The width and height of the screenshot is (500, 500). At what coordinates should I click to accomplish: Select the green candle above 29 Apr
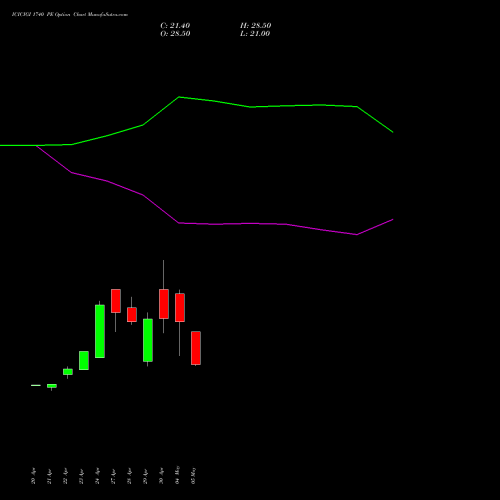tap(148, 340)
